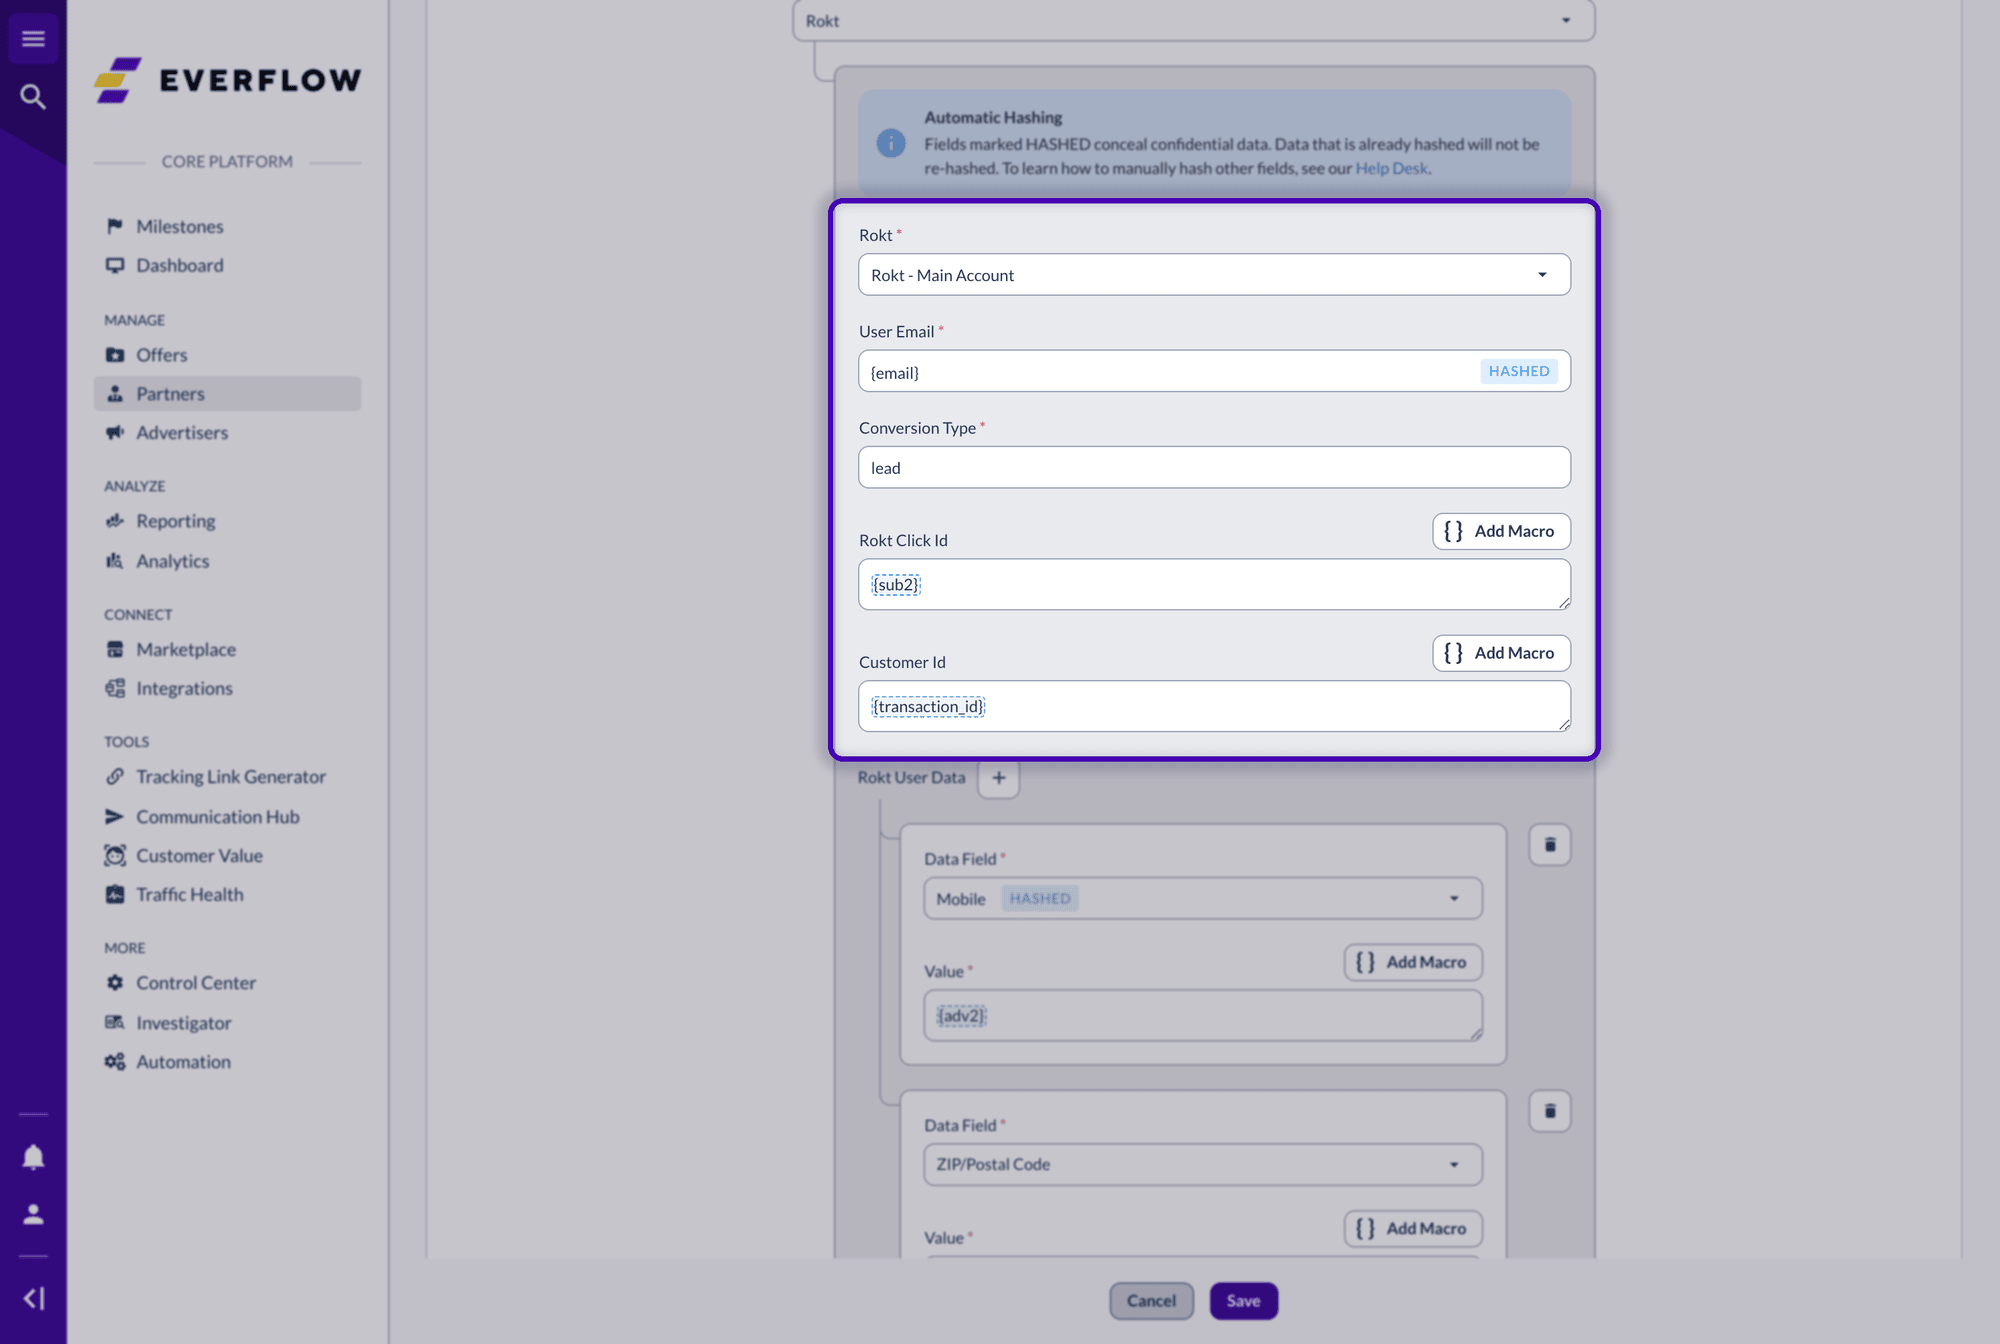Screen dimensions: 2000x1344
Task: Click Add Macro for Customer Id
Action: click(1501, 653)
